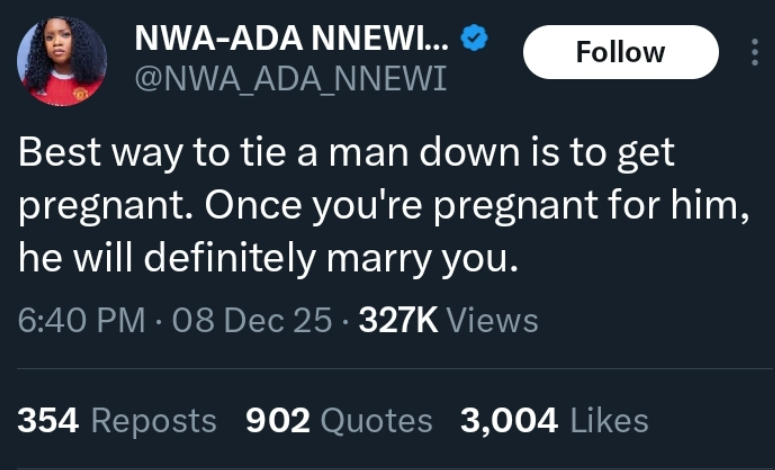Screen dimensions: 775x470
Task: Click the Follow button
Action: click(620, 52)
